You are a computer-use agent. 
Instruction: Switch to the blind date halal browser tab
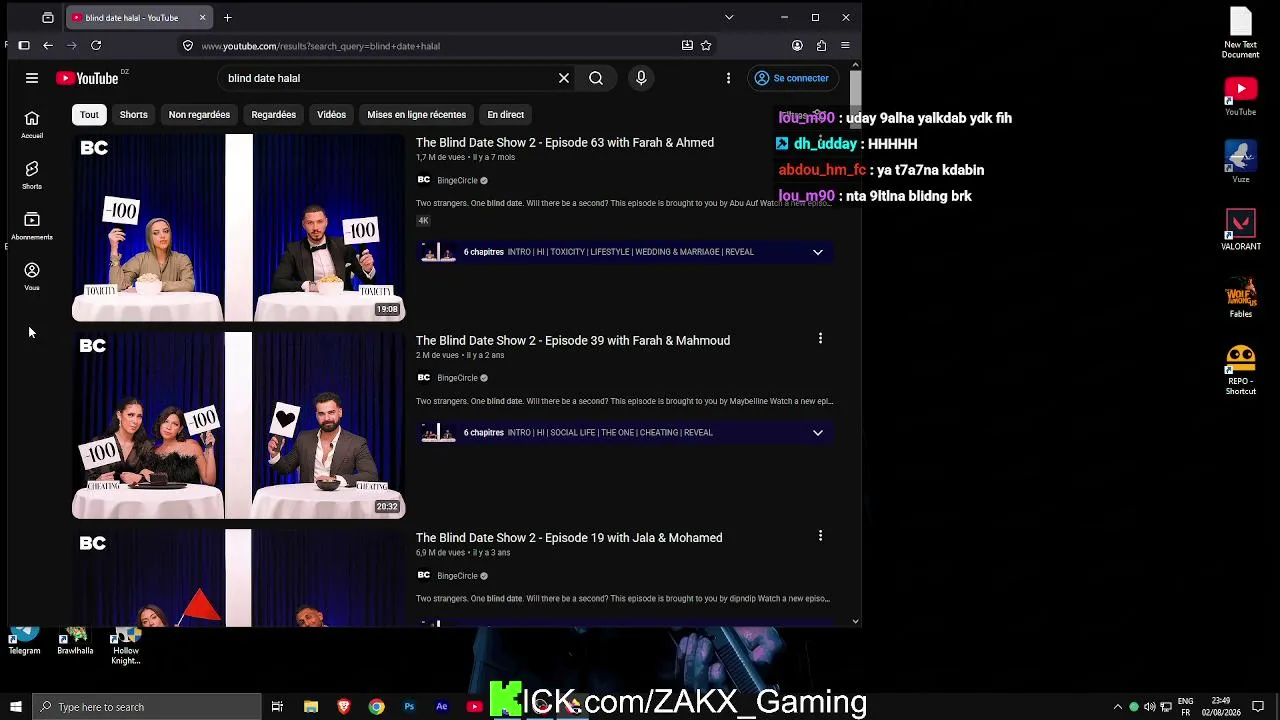coord(139,17)
